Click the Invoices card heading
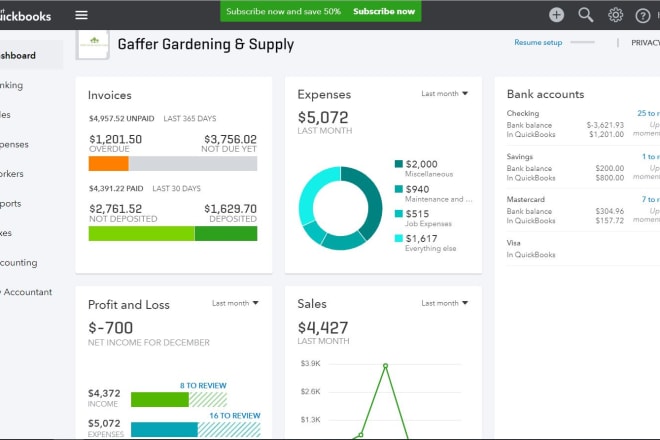This screenshot has height=440, width=660. coord(109,95)
